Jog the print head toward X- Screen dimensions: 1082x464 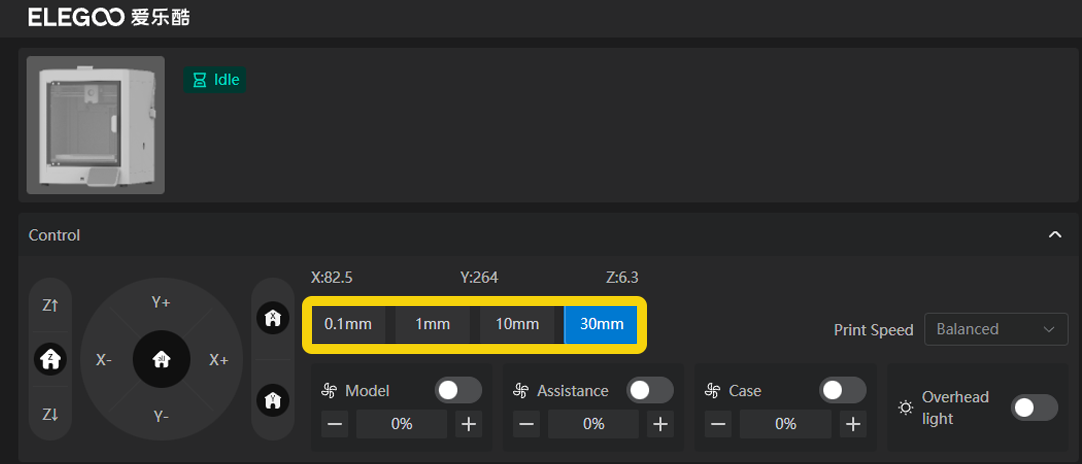104,360
